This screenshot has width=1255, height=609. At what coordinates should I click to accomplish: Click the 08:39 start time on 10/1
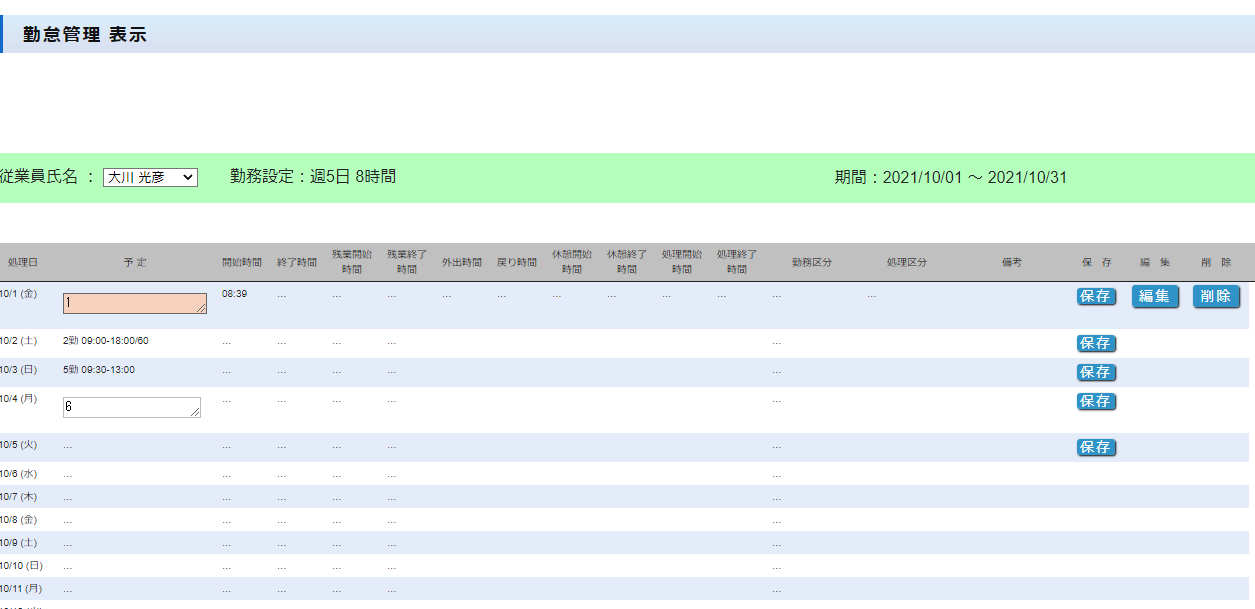click(234, 294)
